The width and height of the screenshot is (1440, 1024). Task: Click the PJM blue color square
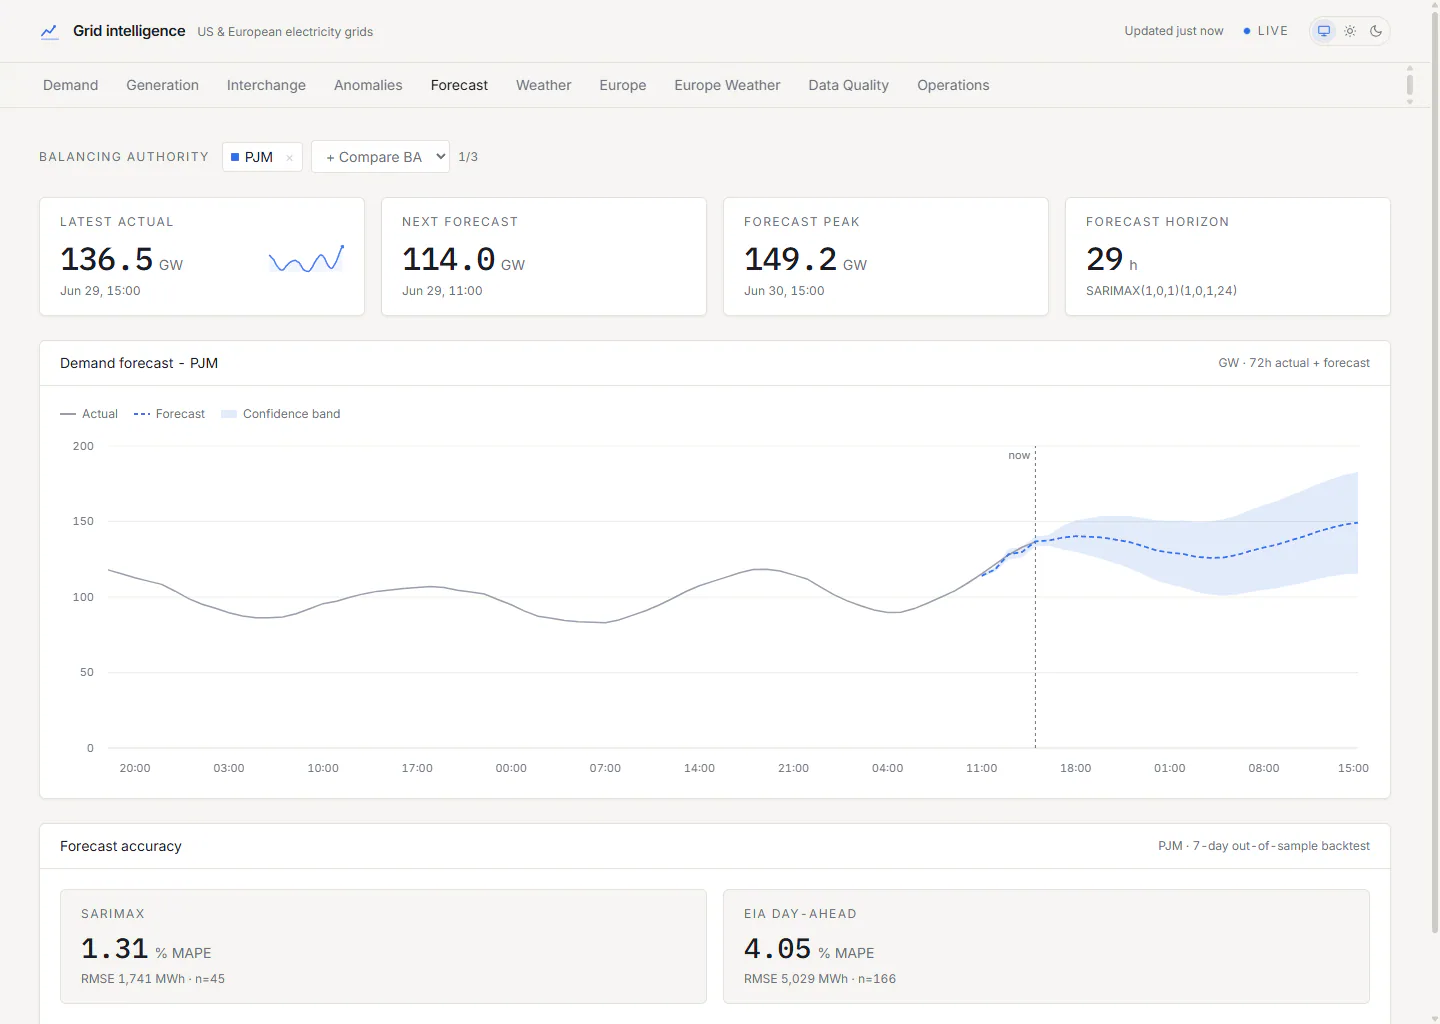point(235,157)
